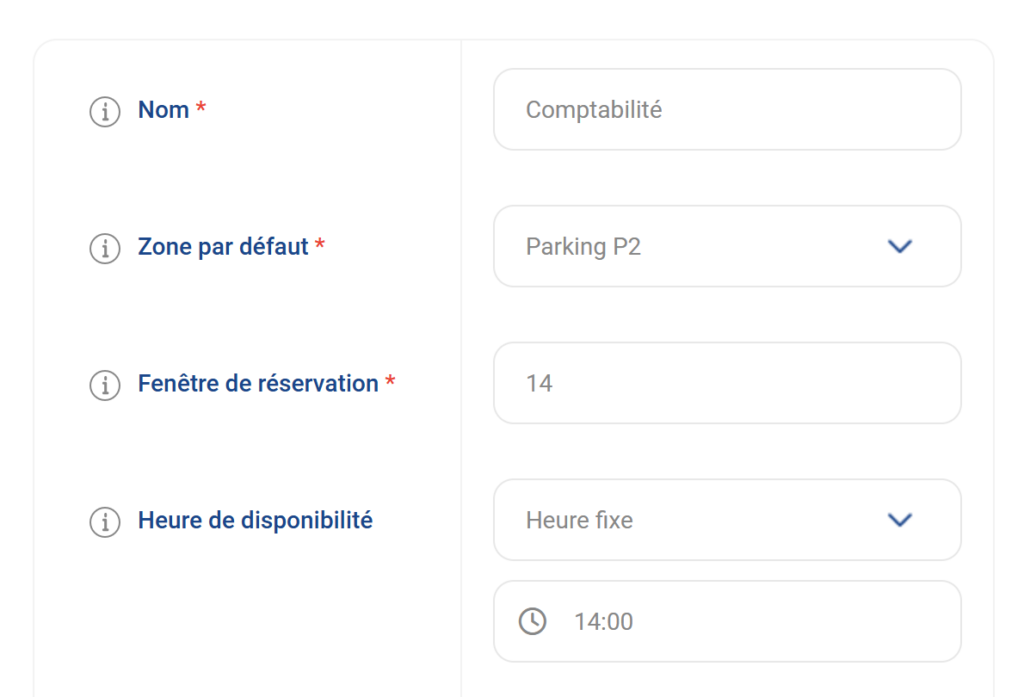Open the Parking P2 selection list
This screenshot has width=1024, height=697.
(727, 246)
